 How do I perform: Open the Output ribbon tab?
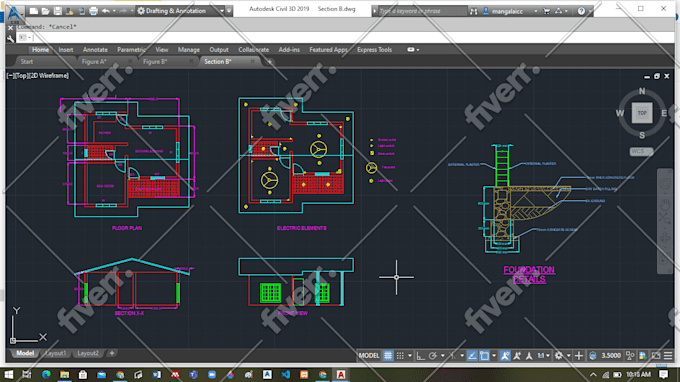(219, 50)
